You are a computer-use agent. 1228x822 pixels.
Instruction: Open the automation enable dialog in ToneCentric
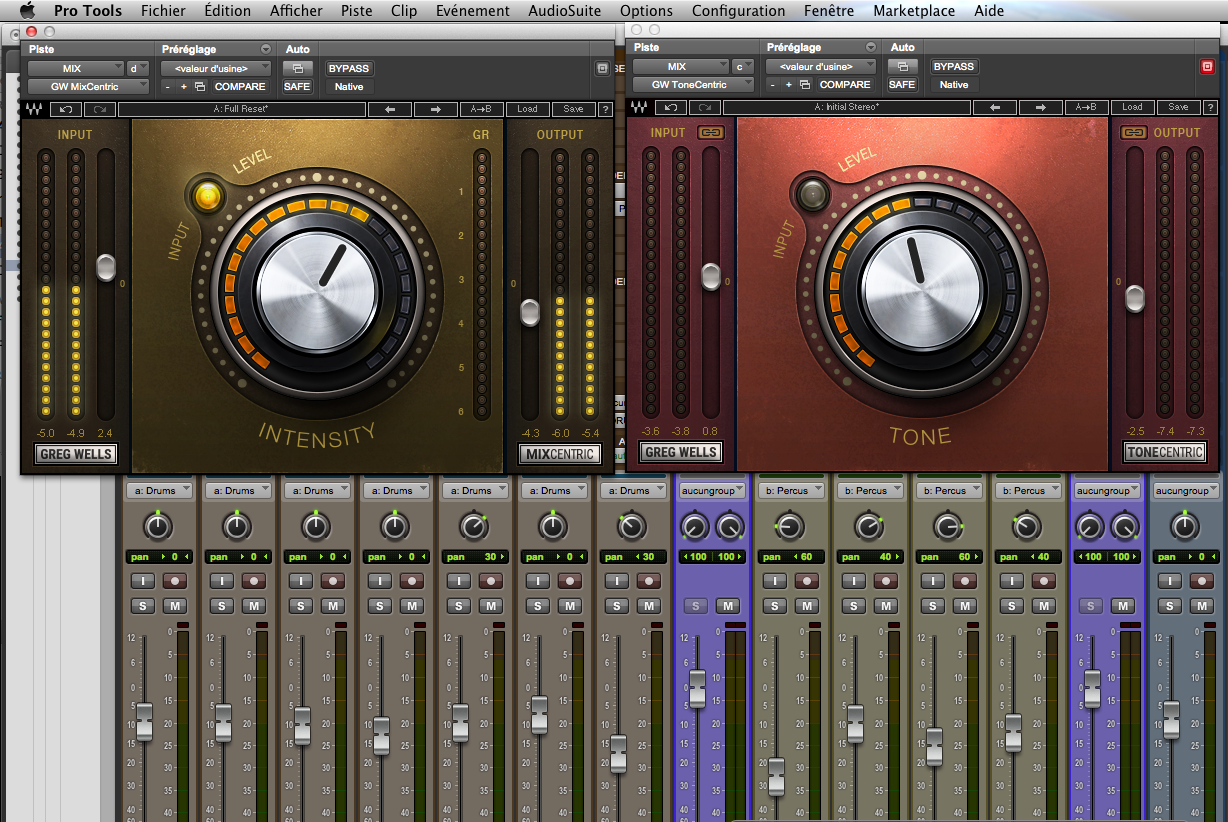tap(902, 66)
